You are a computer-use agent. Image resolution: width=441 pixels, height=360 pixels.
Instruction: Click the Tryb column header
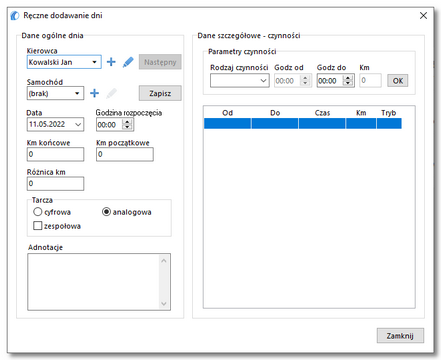389,113
